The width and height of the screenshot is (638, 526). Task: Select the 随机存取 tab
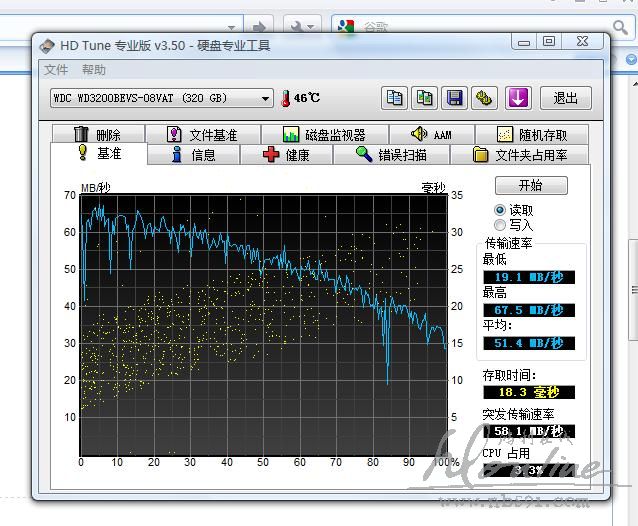coord(535,135)
